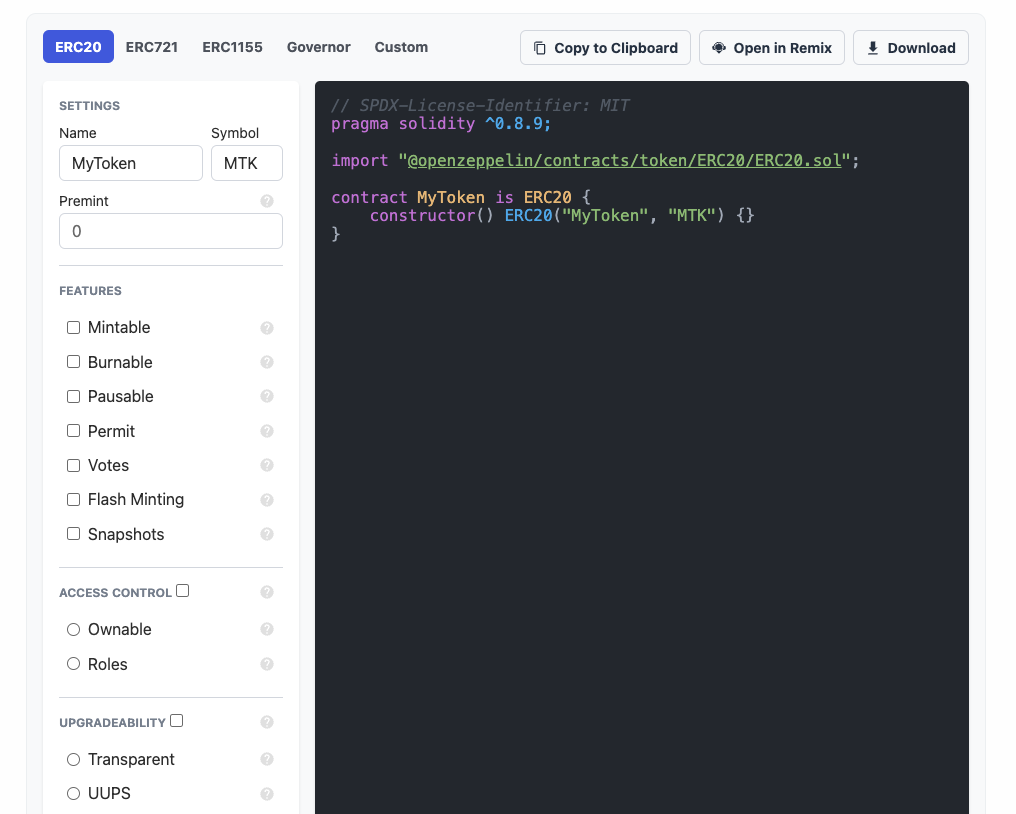Check the Flash Minting option
Viewport: 1016px width, 814px height.
click(x=73, y=499)
